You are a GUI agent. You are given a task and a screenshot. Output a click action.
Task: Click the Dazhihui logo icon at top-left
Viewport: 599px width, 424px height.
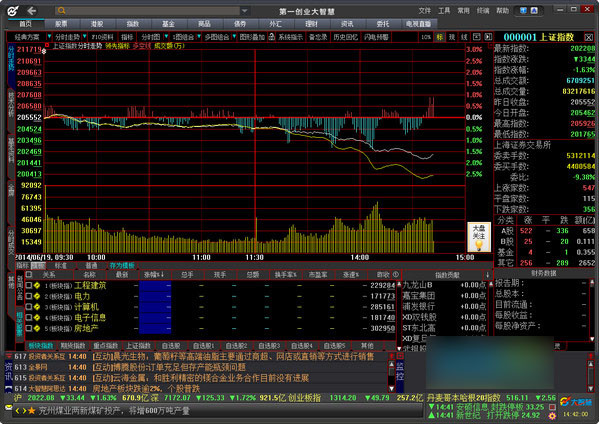pos(13,11)
